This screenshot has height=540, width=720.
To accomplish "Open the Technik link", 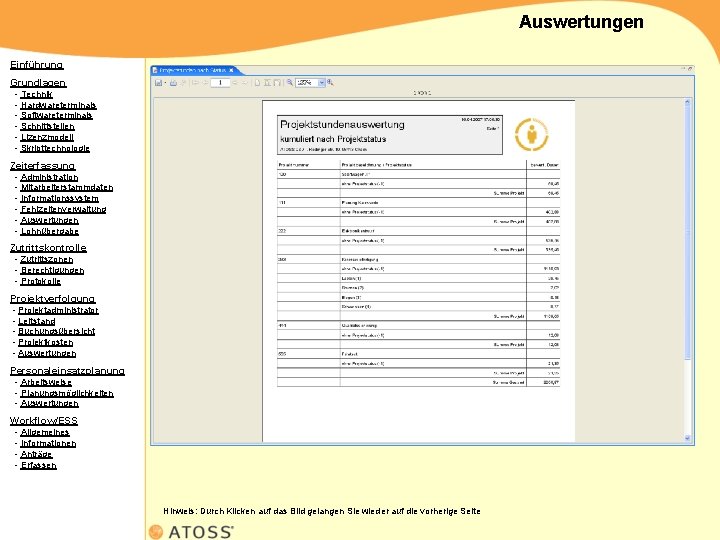I will point(37,94).
